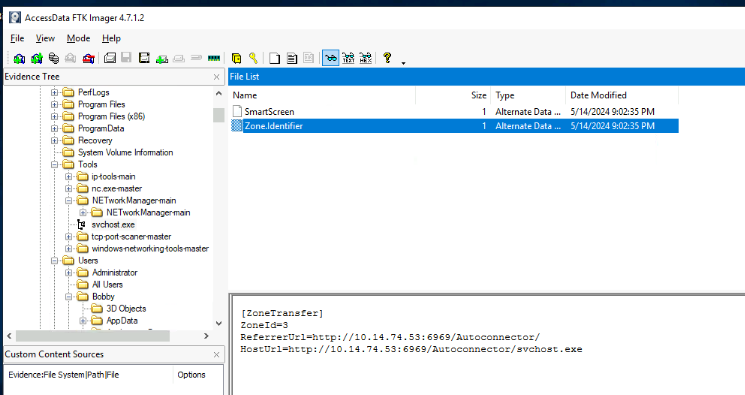Expand the ProgramData folder node
The height and width of the screenshot is (395, 745).
(55, 128)
